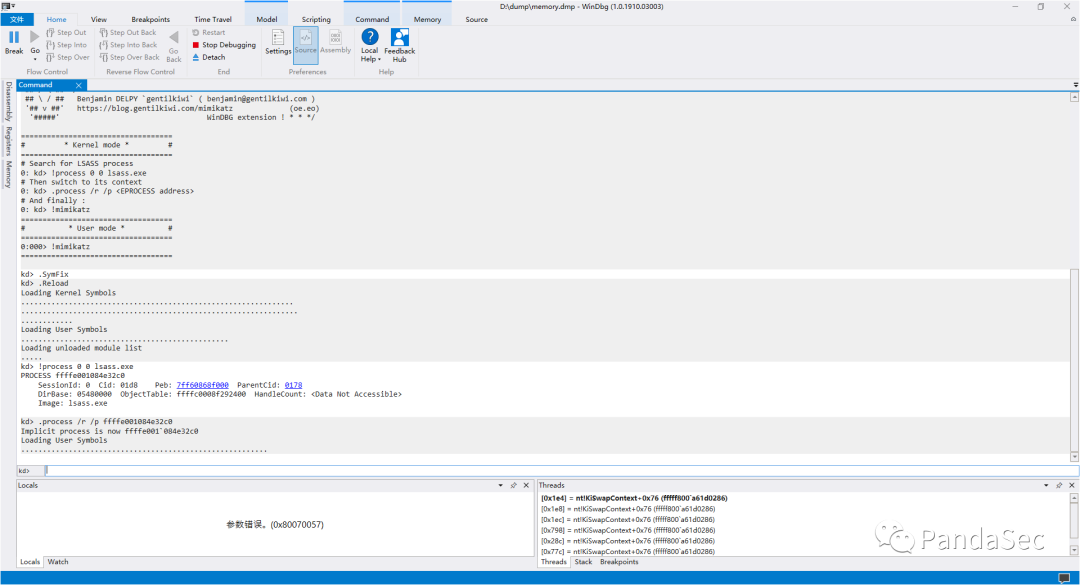Screen dimensions: 1080x585
Task: Close the Locals panel
Action: tap(526, 486)
